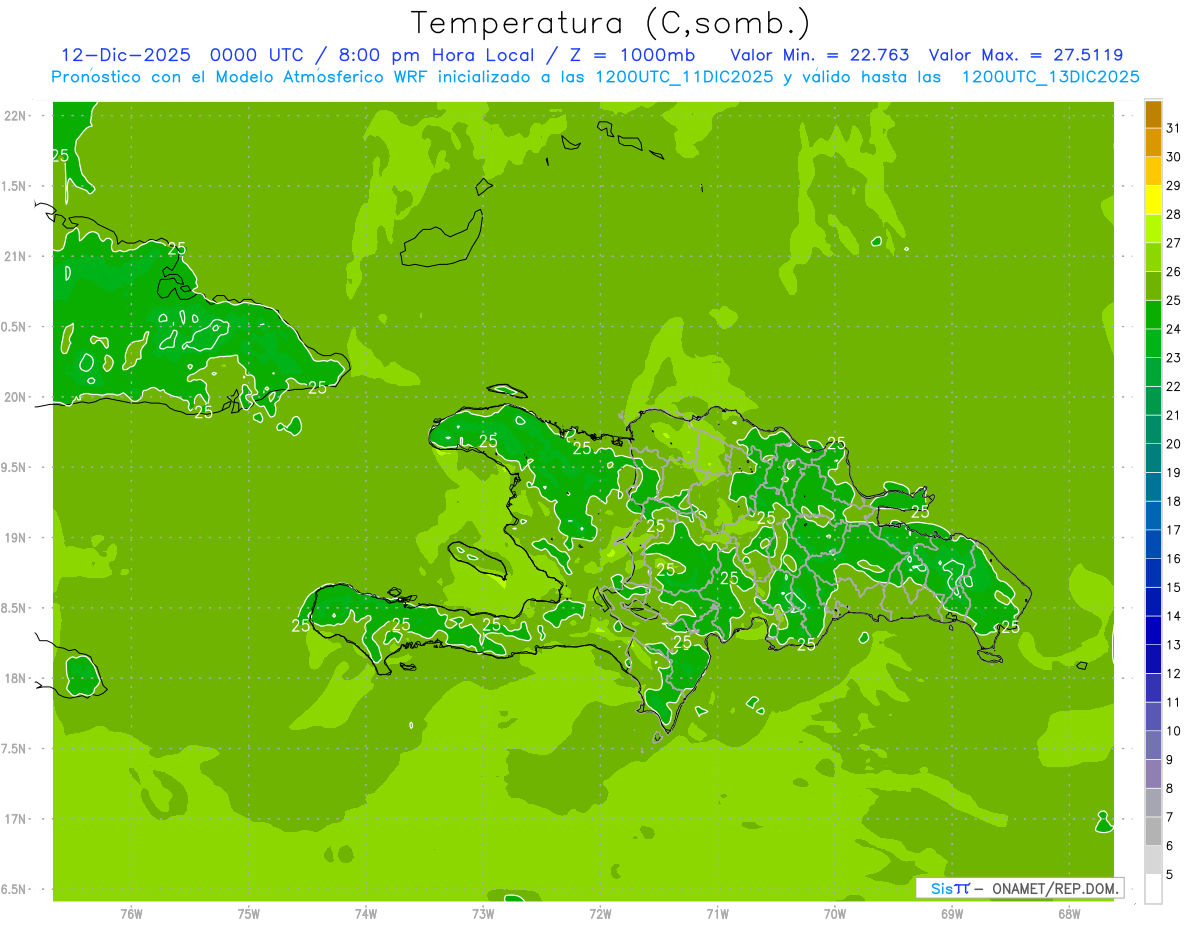The width and height of the screenshot is (1200, 927).
Task: Click the '9.5N' latitude axis label
Action: [x=14, y=467]
